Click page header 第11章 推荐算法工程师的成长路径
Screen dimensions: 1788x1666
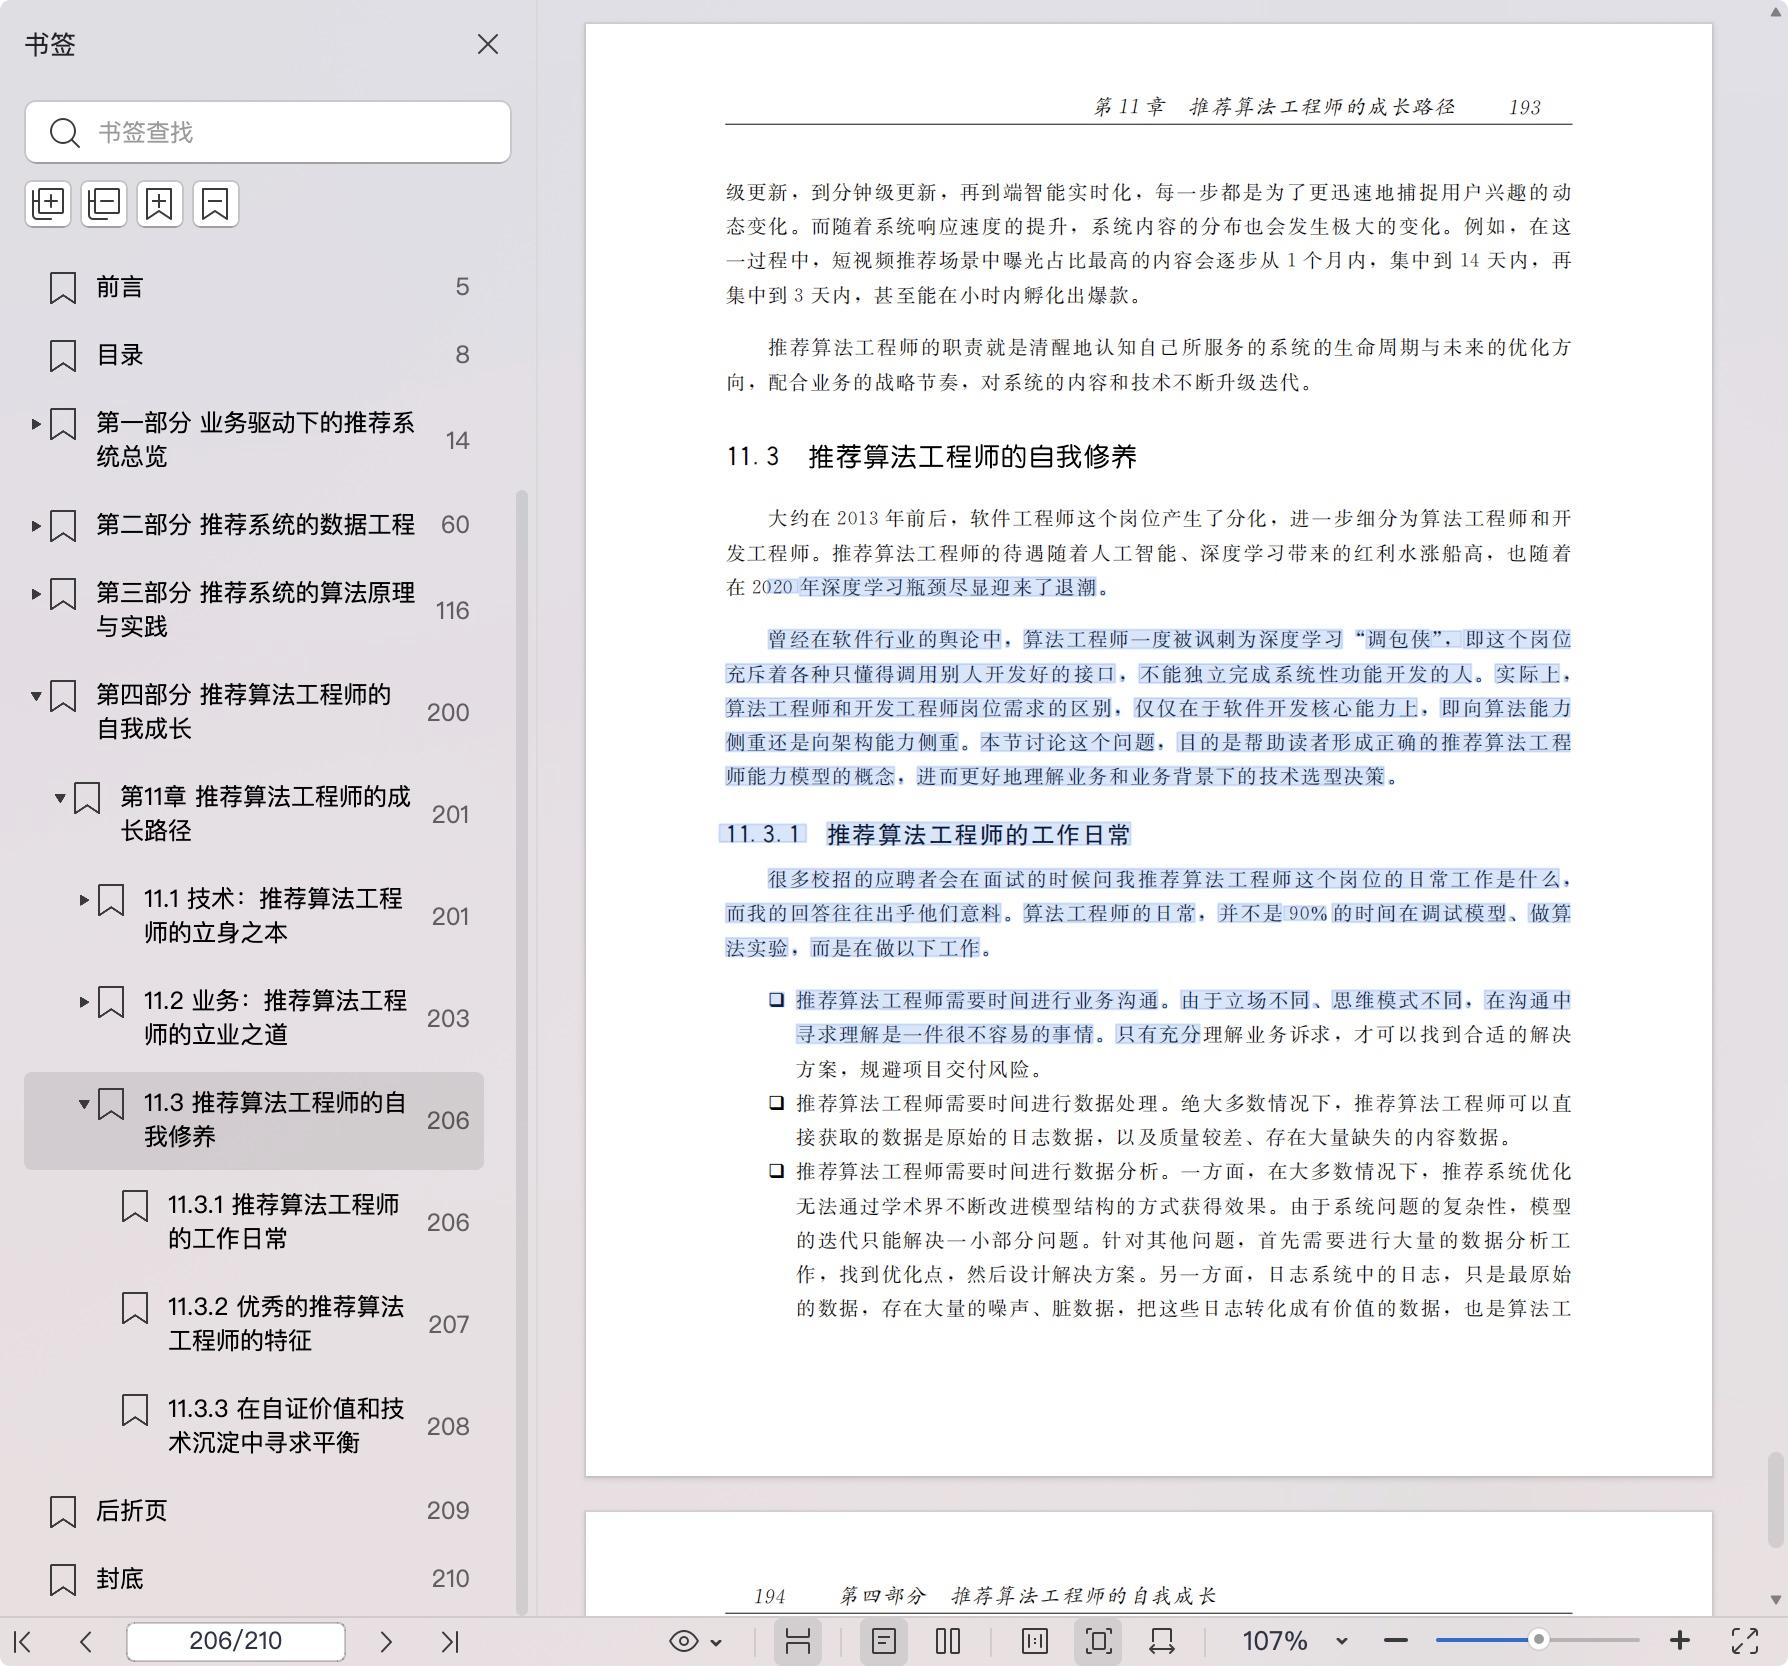click(x=1275, y=107)
